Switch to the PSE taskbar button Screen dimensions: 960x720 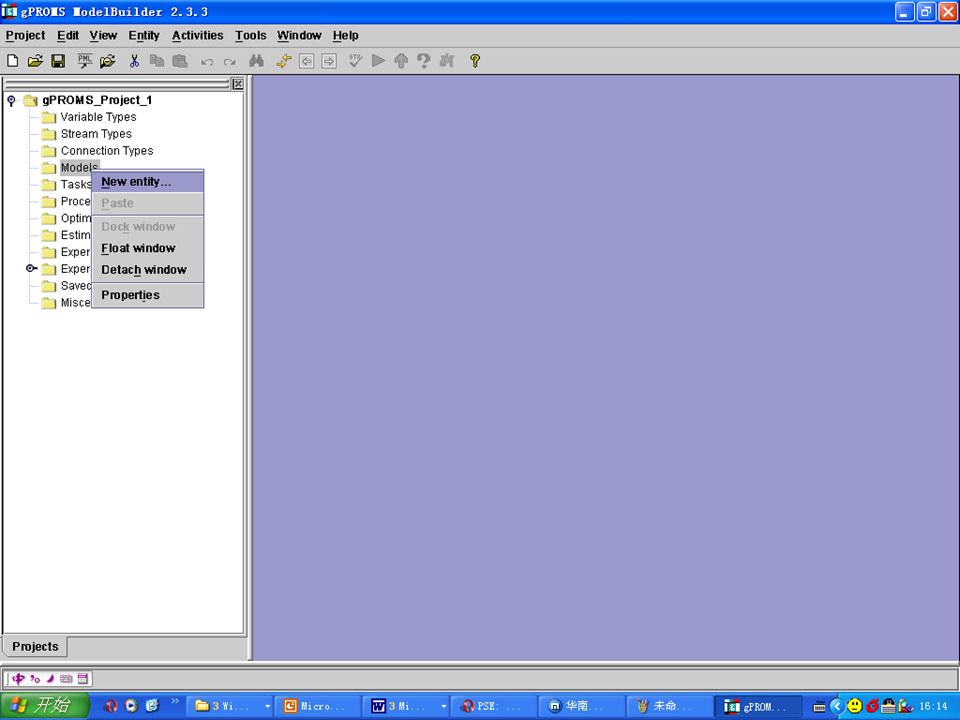(x=494, y=706)
